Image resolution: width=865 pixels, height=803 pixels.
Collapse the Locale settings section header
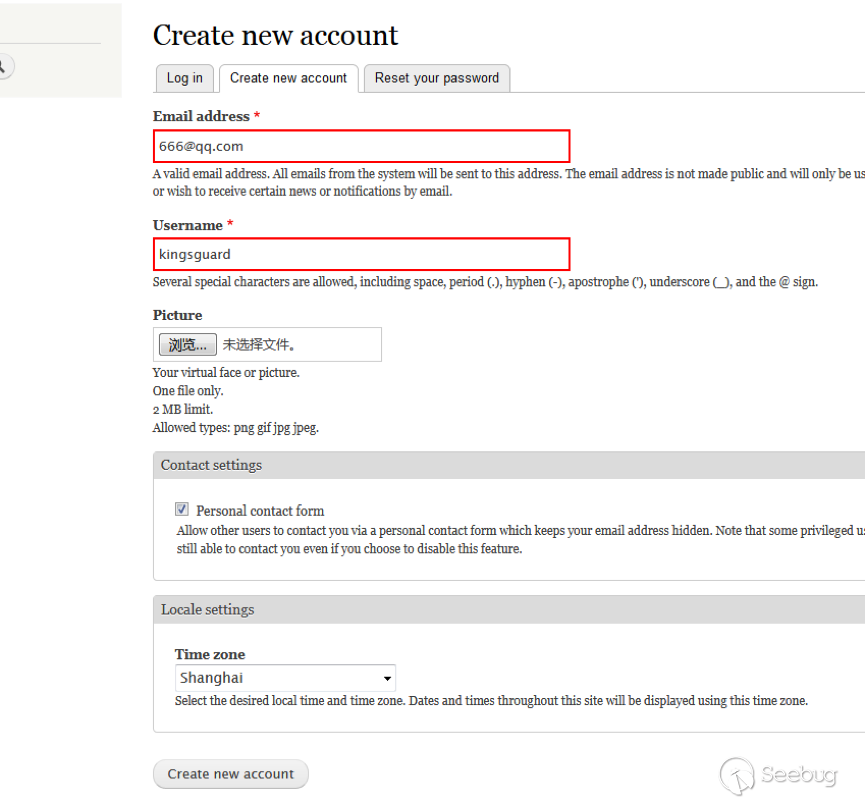pos(207,609)
